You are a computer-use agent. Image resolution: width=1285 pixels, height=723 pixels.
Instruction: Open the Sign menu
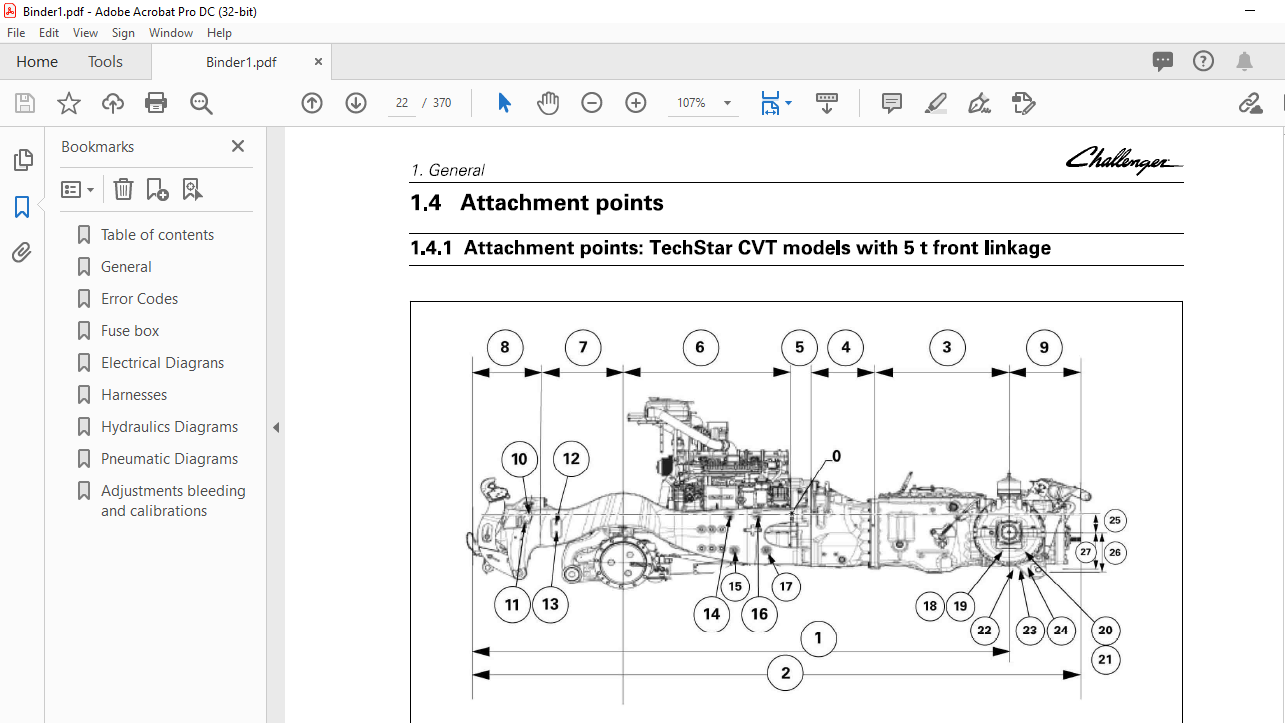(x=123, y=33)
